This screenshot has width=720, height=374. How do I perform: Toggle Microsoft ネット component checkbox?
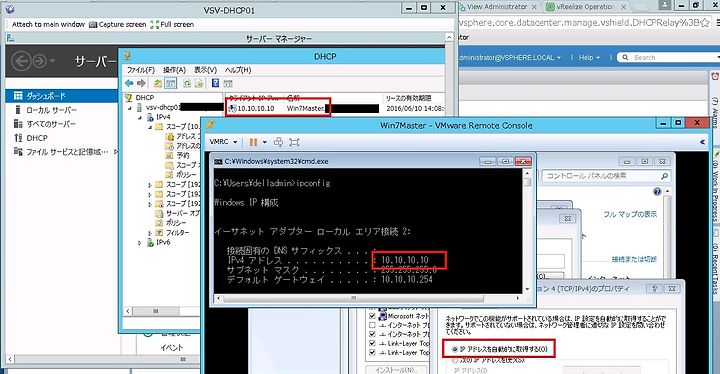click(372, 316)
